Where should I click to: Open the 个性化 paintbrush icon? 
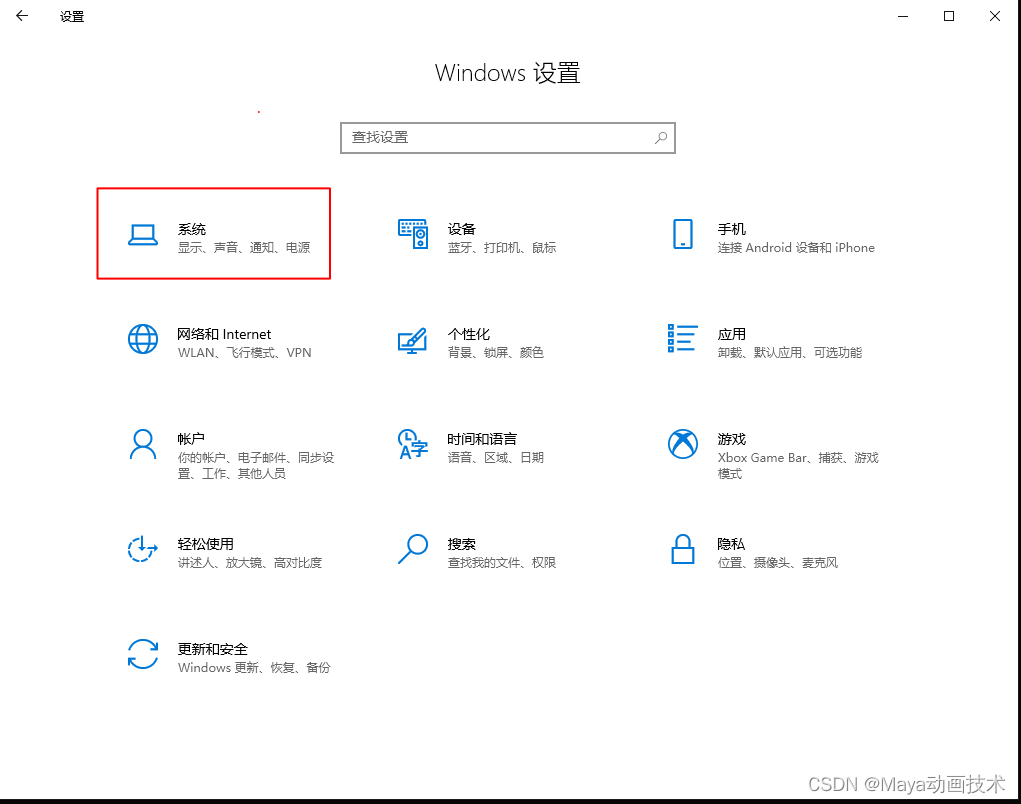coord(413,340)
